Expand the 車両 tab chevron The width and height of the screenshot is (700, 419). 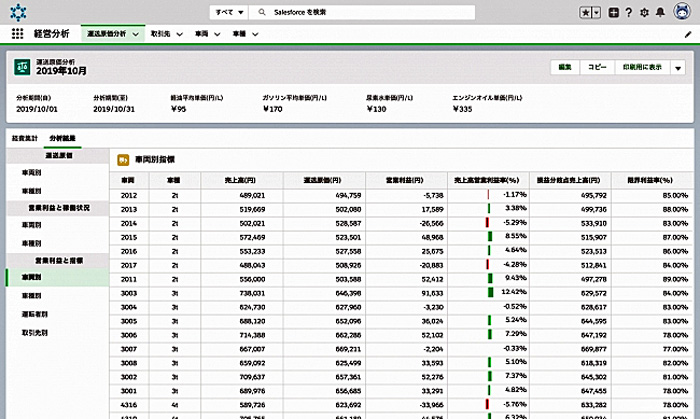pos(217,34)
